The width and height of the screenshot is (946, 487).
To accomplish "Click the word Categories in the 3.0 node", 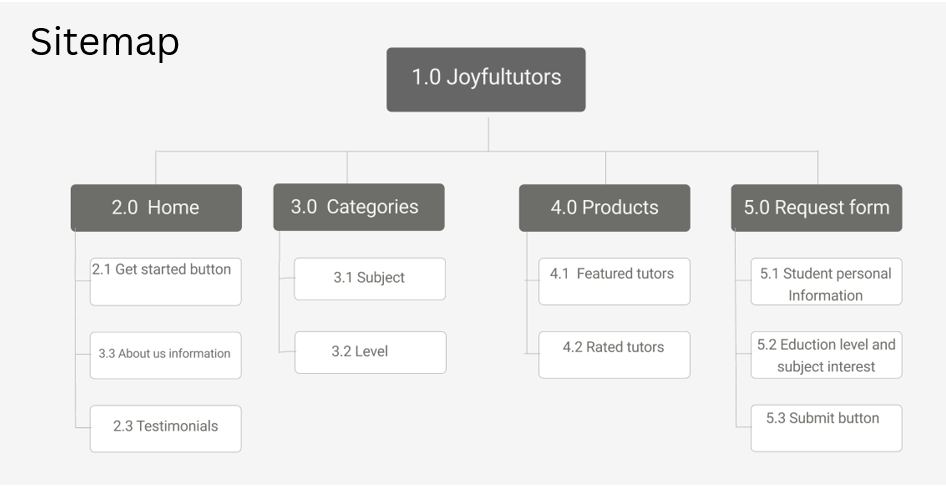I will pyautogui.click(x=372, y=207).
